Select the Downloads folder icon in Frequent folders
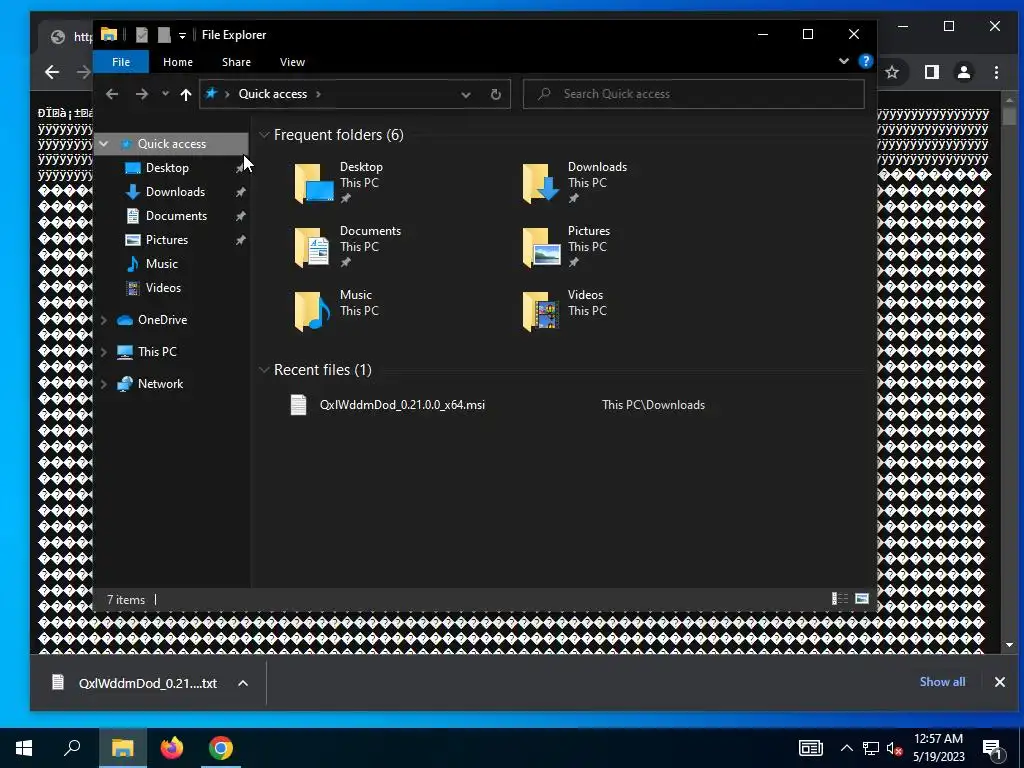 coord(541,183)
